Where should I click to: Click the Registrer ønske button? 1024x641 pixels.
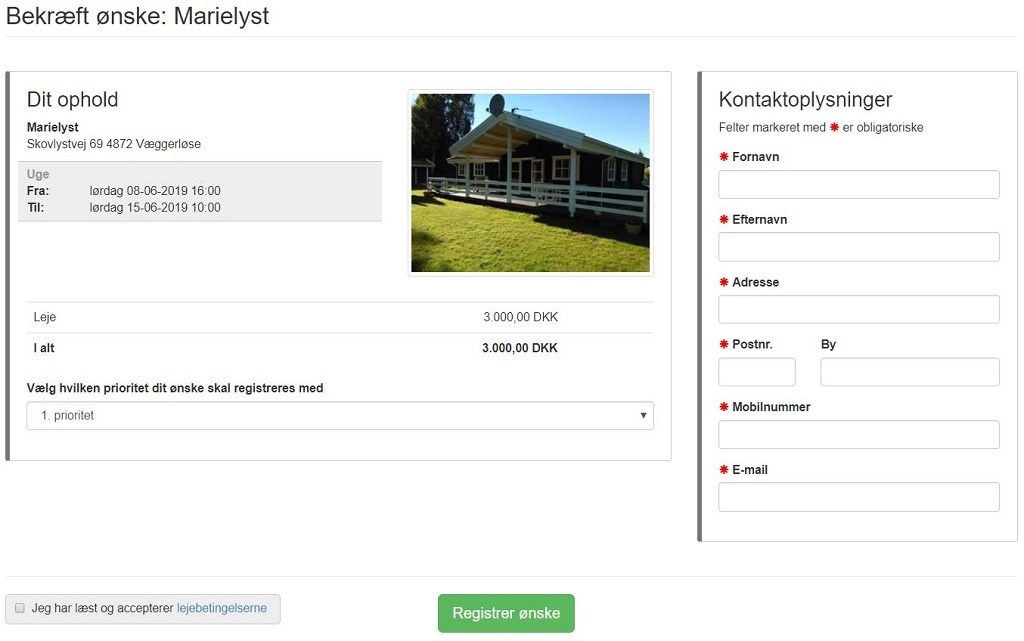coord(506,613)
